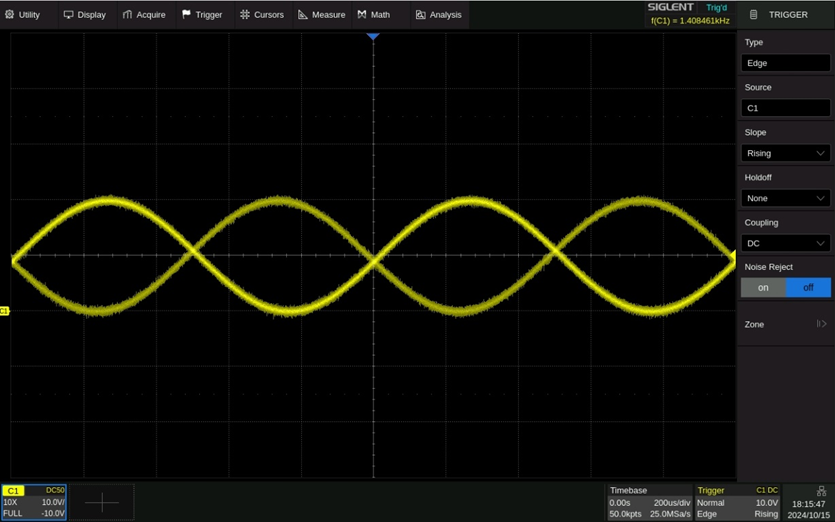Click the C1 channel ground level marker

tap(5, 312)
